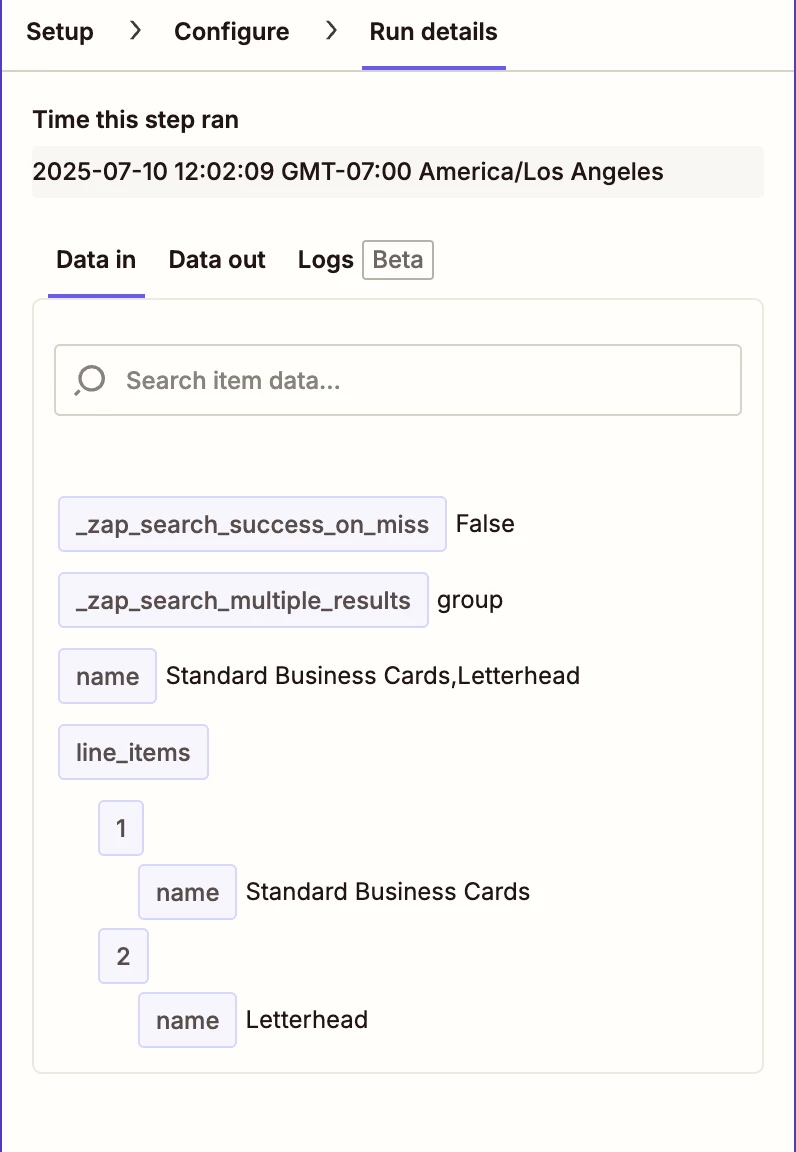Select the _zap_search_multiple_results key

pos(243,600)
